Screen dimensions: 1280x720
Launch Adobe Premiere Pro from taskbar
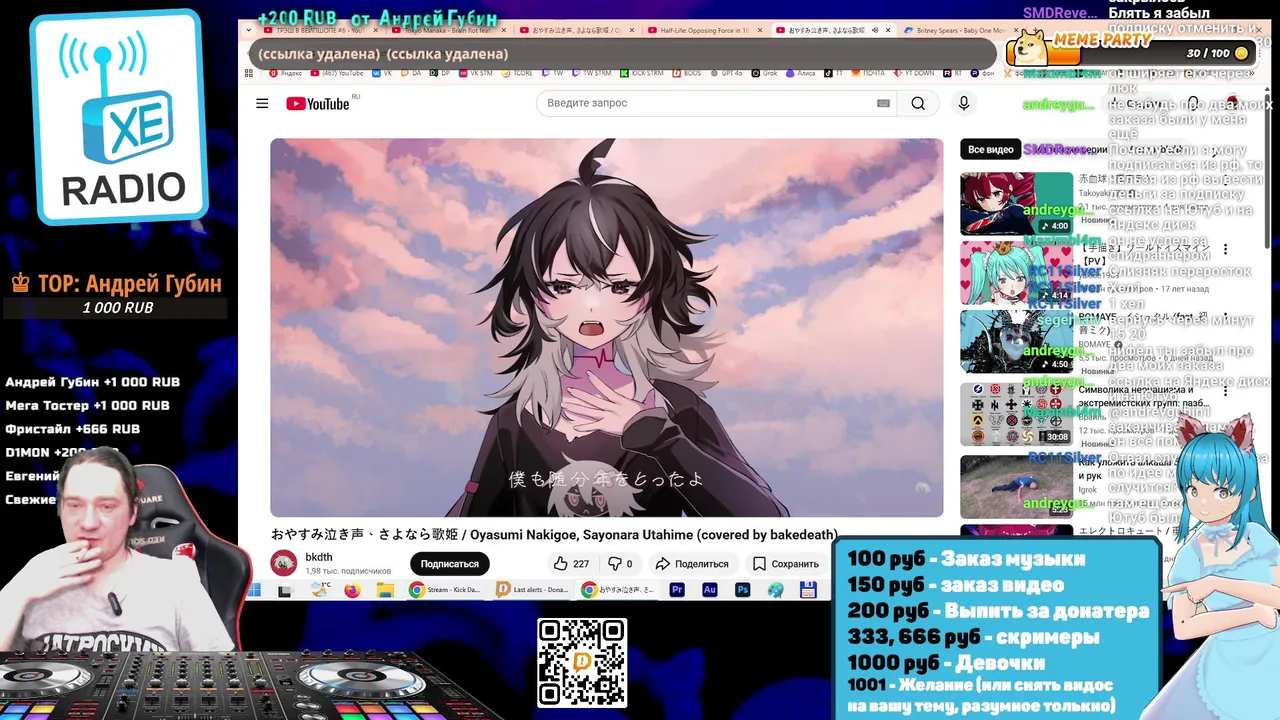(x=677, y=591)
